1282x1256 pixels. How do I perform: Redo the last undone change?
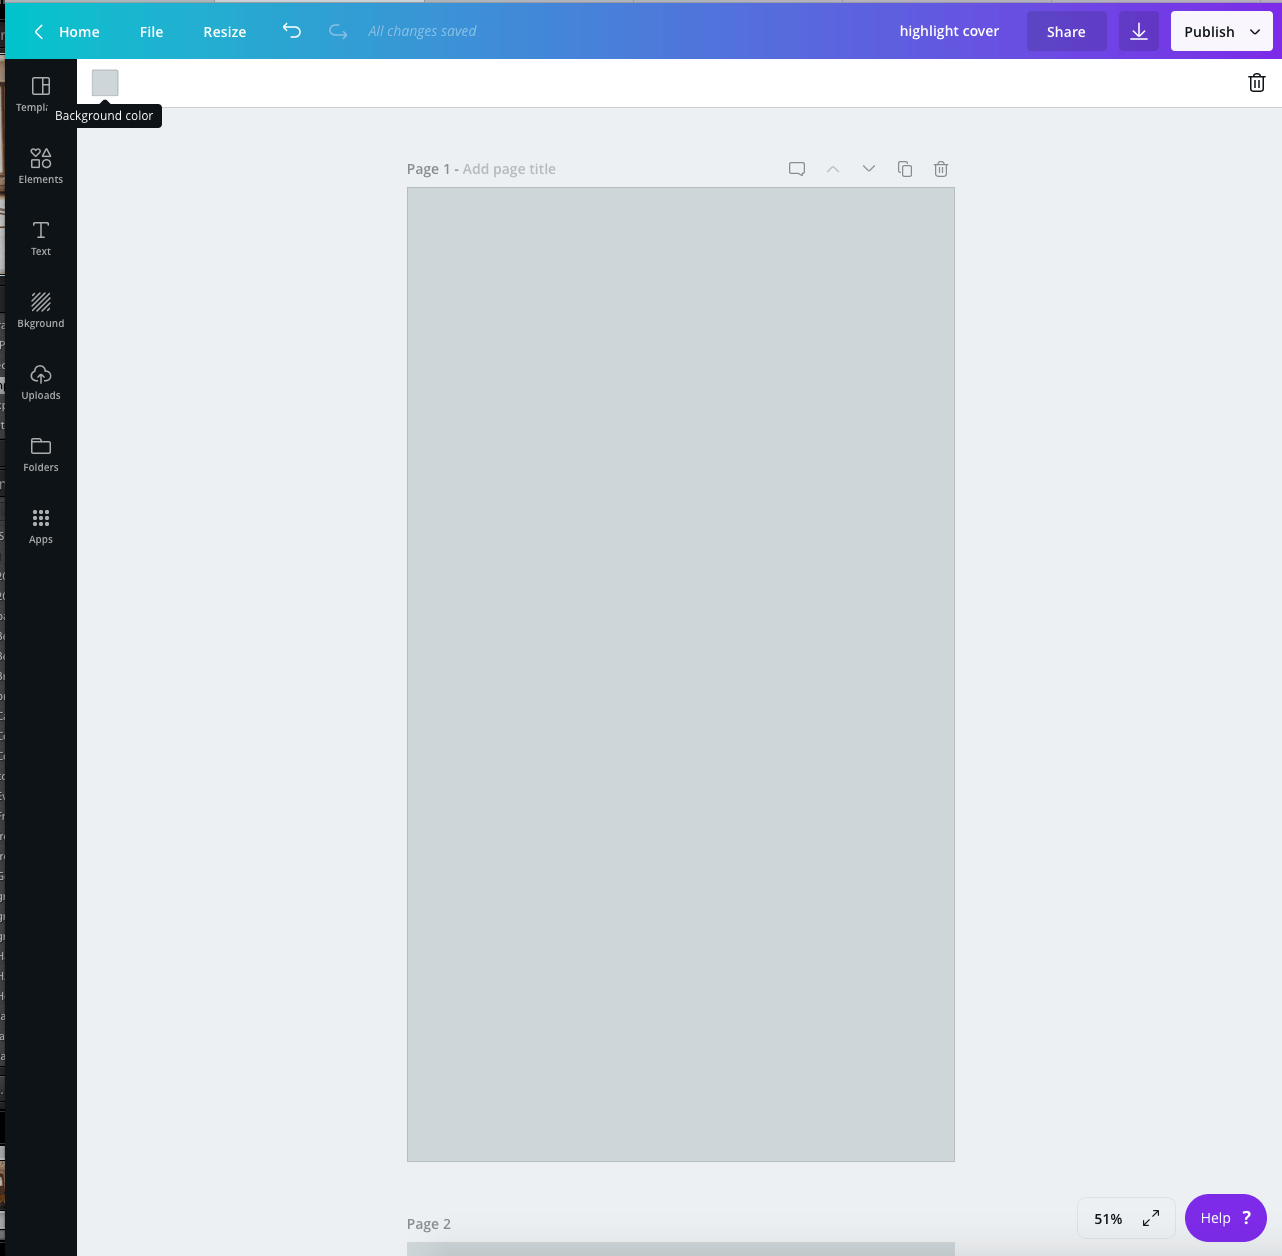click(338, 31)
